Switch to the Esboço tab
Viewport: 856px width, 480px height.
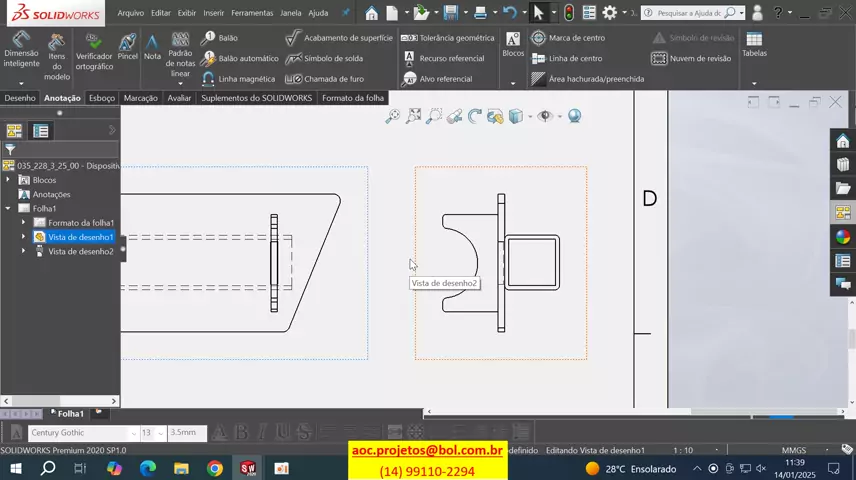(x=102, y=98)
